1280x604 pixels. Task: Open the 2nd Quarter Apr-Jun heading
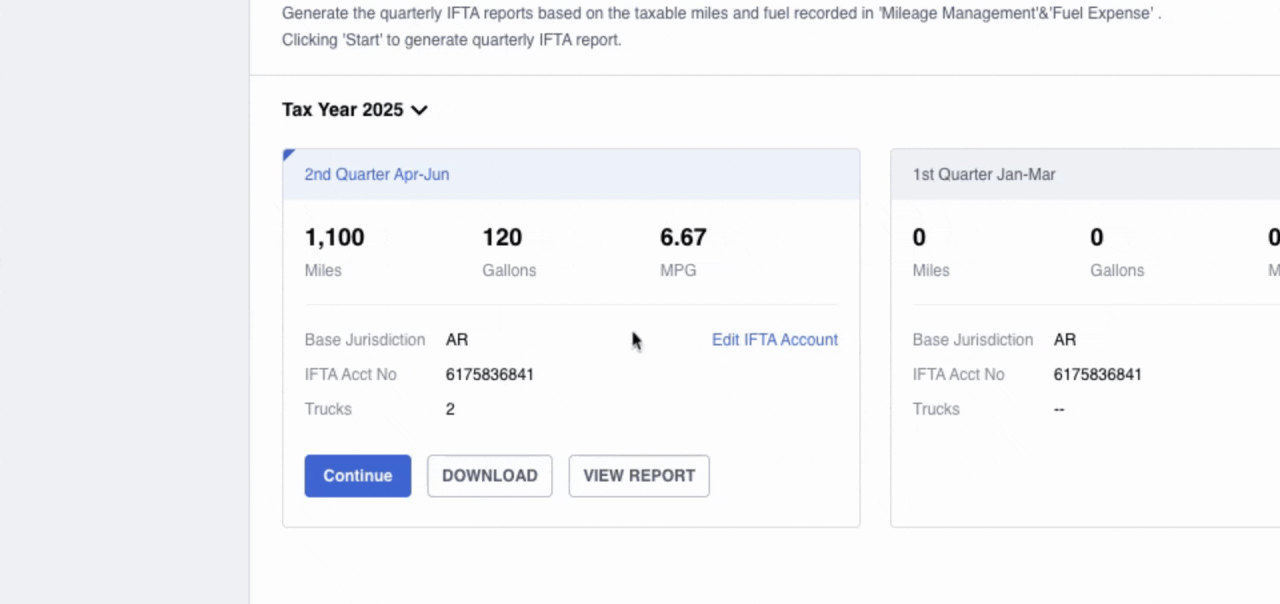376,174
